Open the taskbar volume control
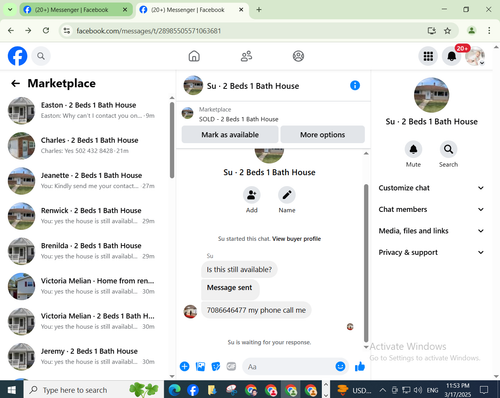Image resolution: width=500 pixels, height=398 pixels. click(x=417, y=390)
